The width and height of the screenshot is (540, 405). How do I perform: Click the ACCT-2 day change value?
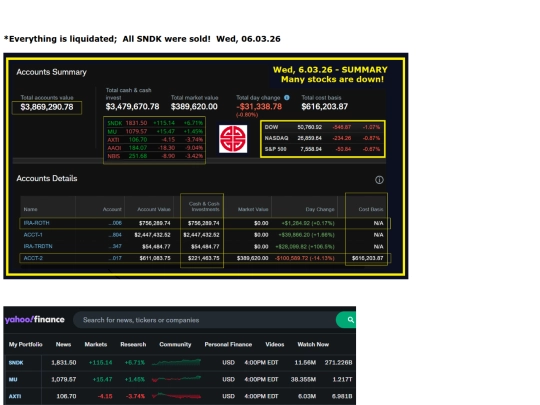coord(304,258)
